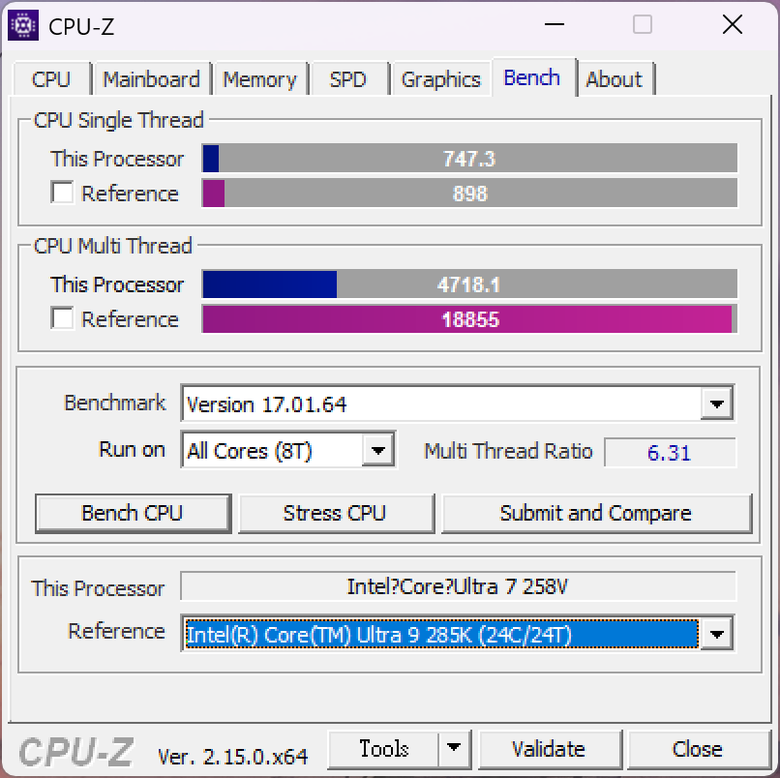Enable the Single Thread Reference checkbox

62,193
